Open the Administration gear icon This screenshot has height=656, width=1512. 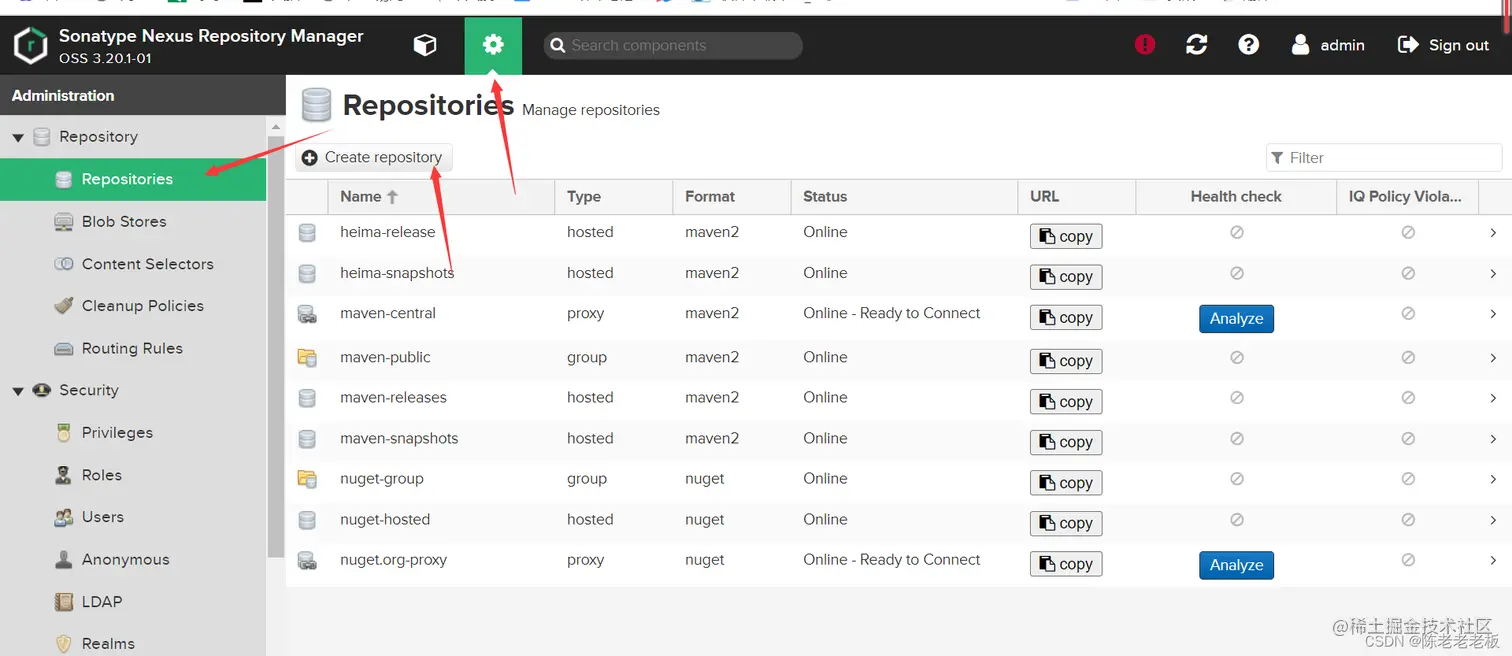pyautogui.click(x=493, y=45)
